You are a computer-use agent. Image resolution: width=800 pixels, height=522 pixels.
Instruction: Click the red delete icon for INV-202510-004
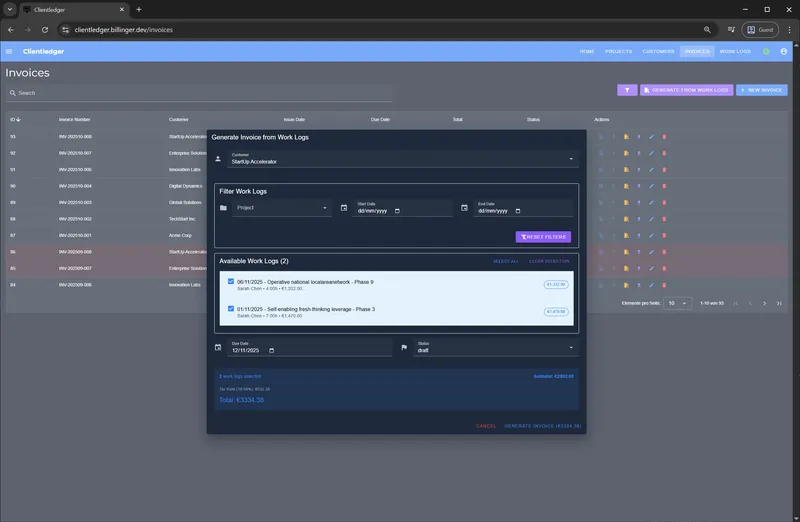(664, 186)
